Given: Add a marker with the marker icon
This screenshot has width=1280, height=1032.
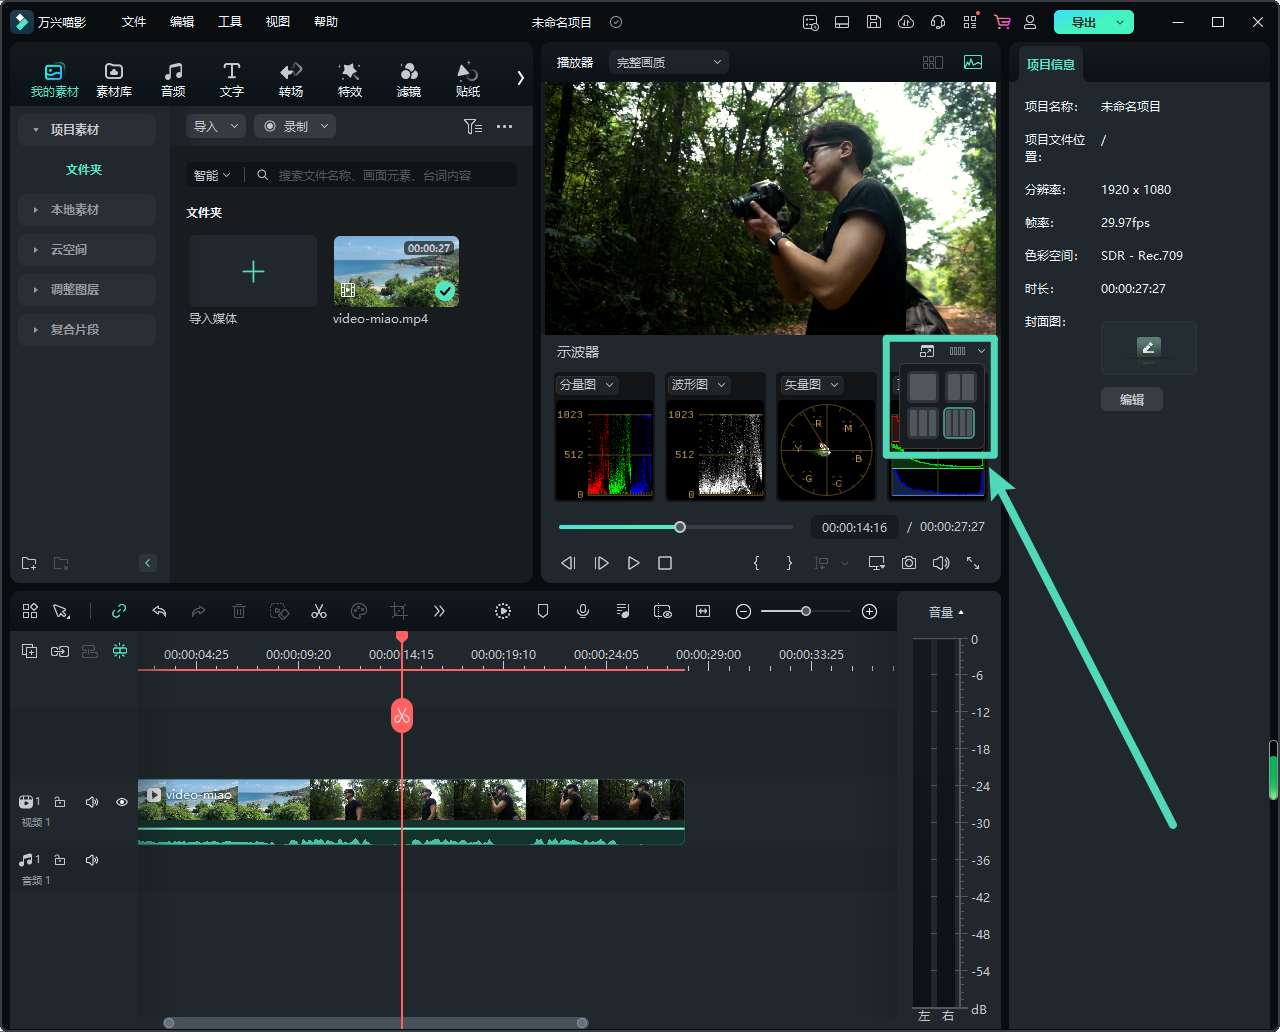Looking at the screenshot, I should (x=543, y=611).
